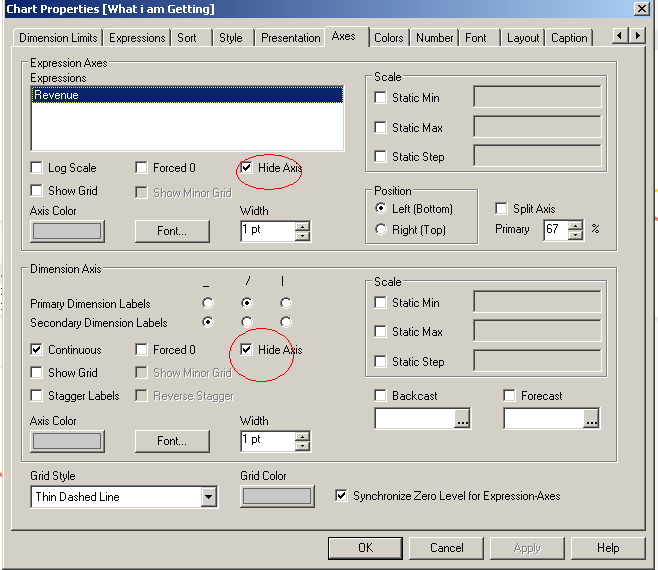Set Secondary Dimension Labels to vertical
Viewport: 658px width, 570px height.
pos(286,322)
